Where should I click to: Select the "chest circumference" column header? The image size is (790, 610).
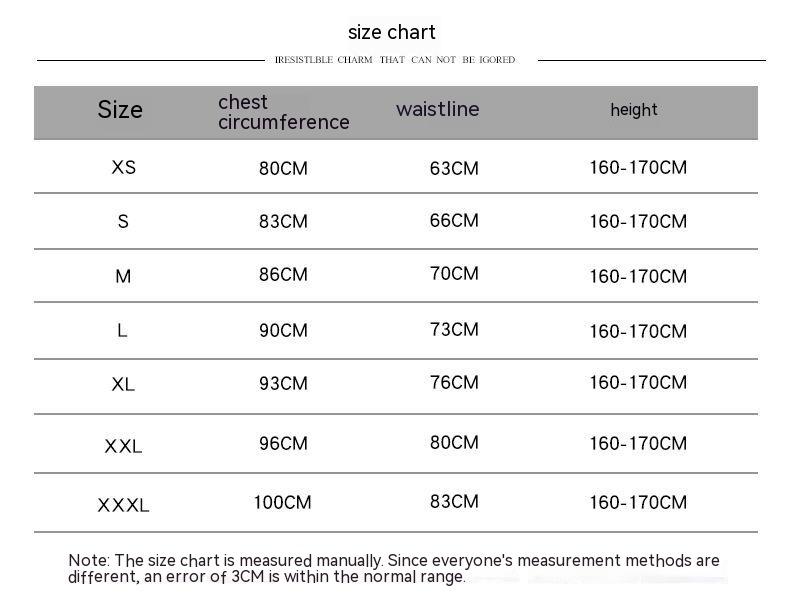point(283,112)
